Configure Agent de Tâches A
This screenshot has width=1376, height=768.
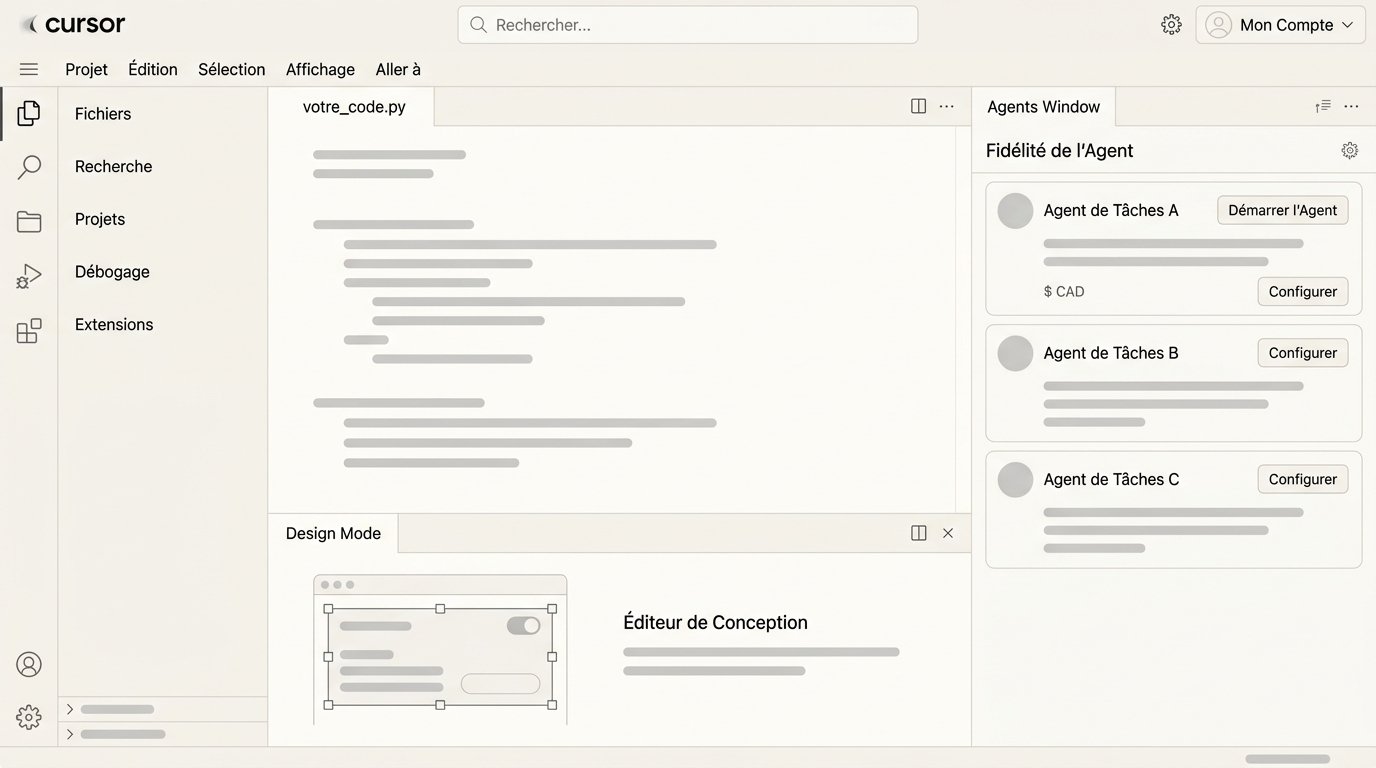coord(1302,291)
